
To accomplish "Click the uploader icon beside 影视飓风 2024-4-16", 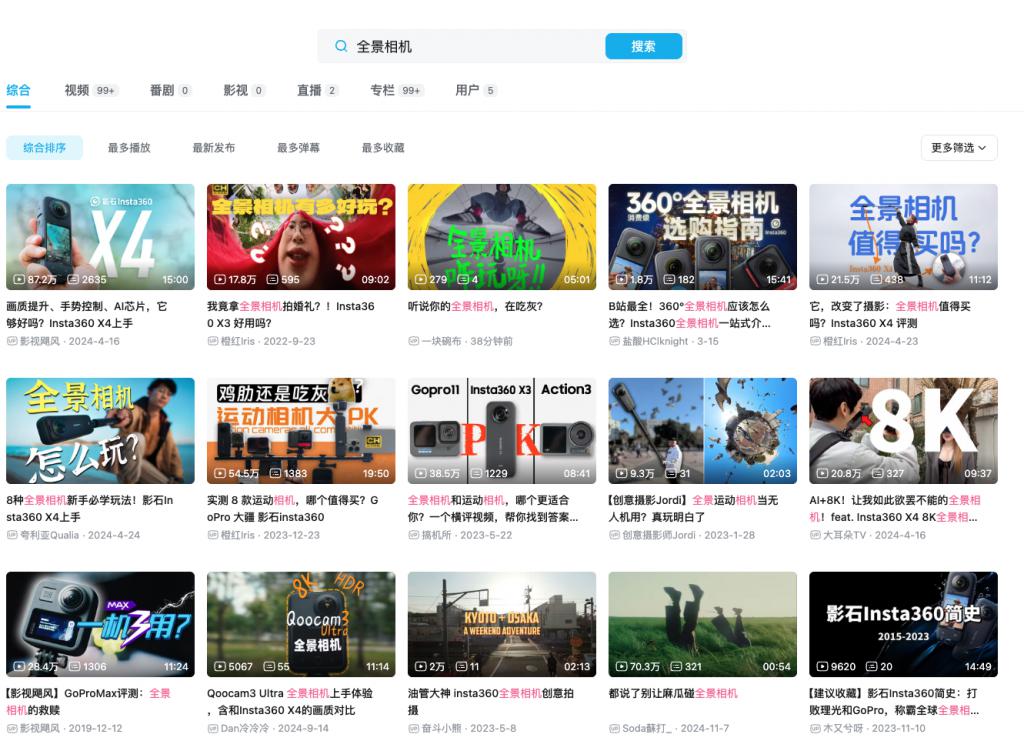I will click(12, 341).
